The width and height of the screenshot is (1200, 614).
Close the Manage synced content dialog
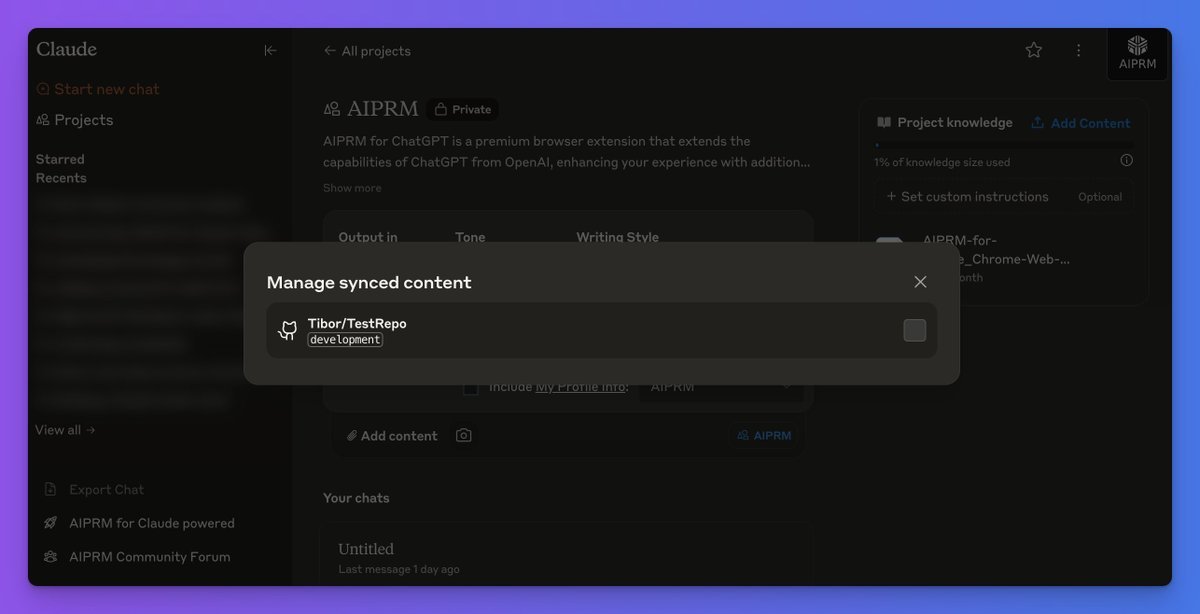pyautogui.click(x=920, y=282)
